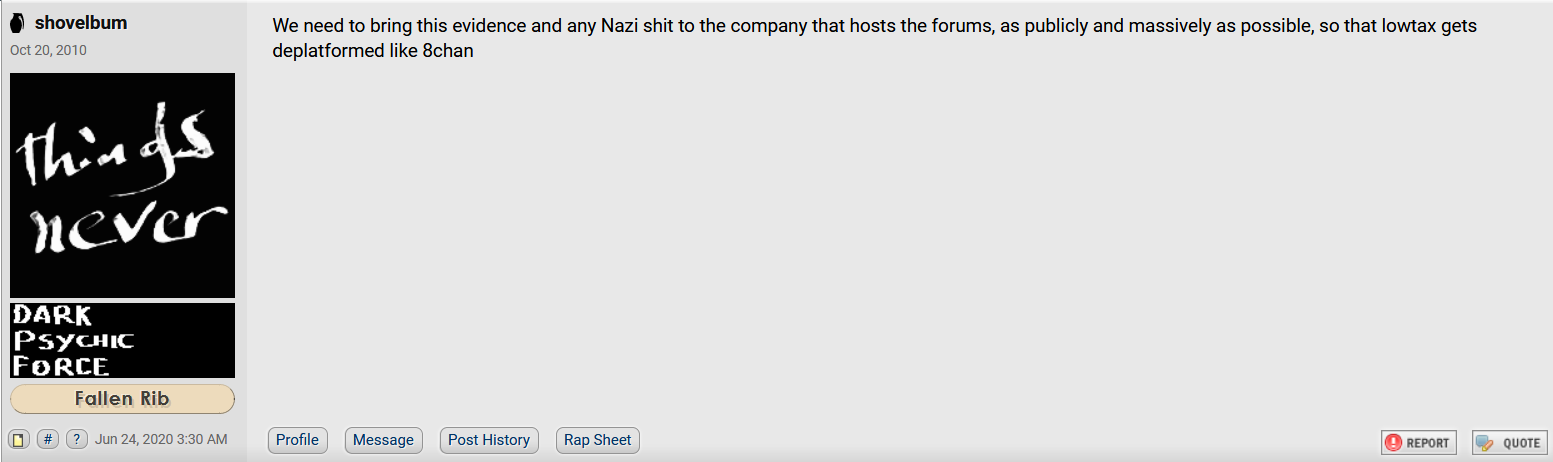Quote shovelbum's post
Screen dimensions: 1553x462
pyautogui.click(x=1509, y=443)
